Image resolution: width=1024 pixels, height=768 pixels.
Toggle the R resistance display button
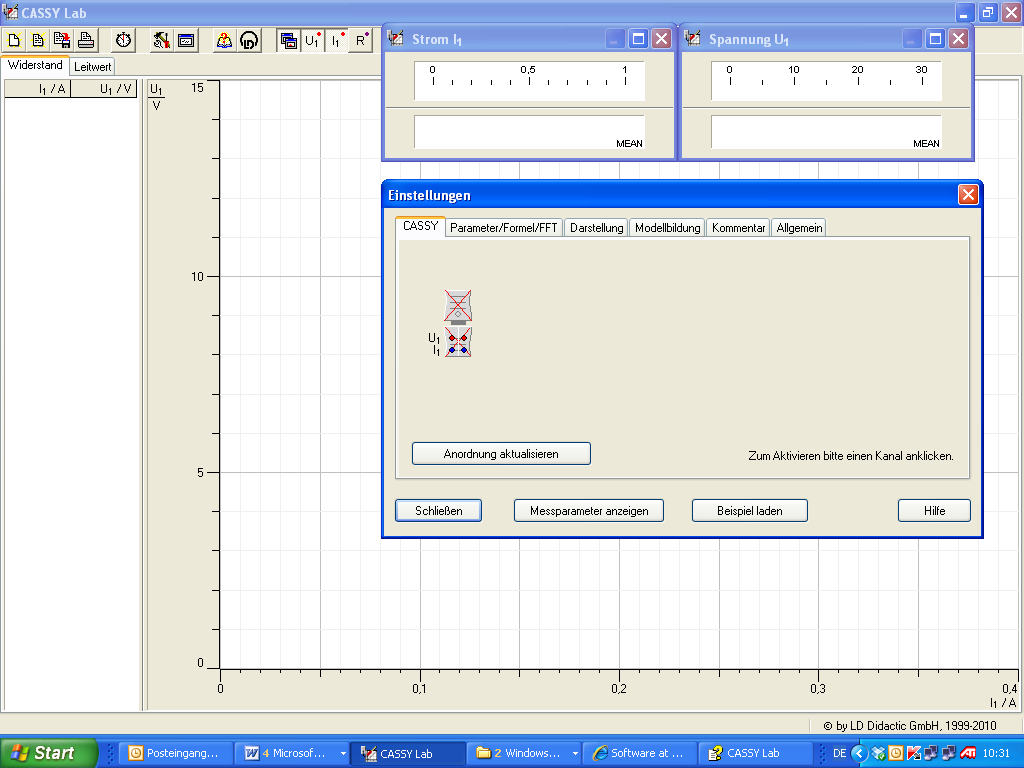pyautogui.click(x=361, y=41)
